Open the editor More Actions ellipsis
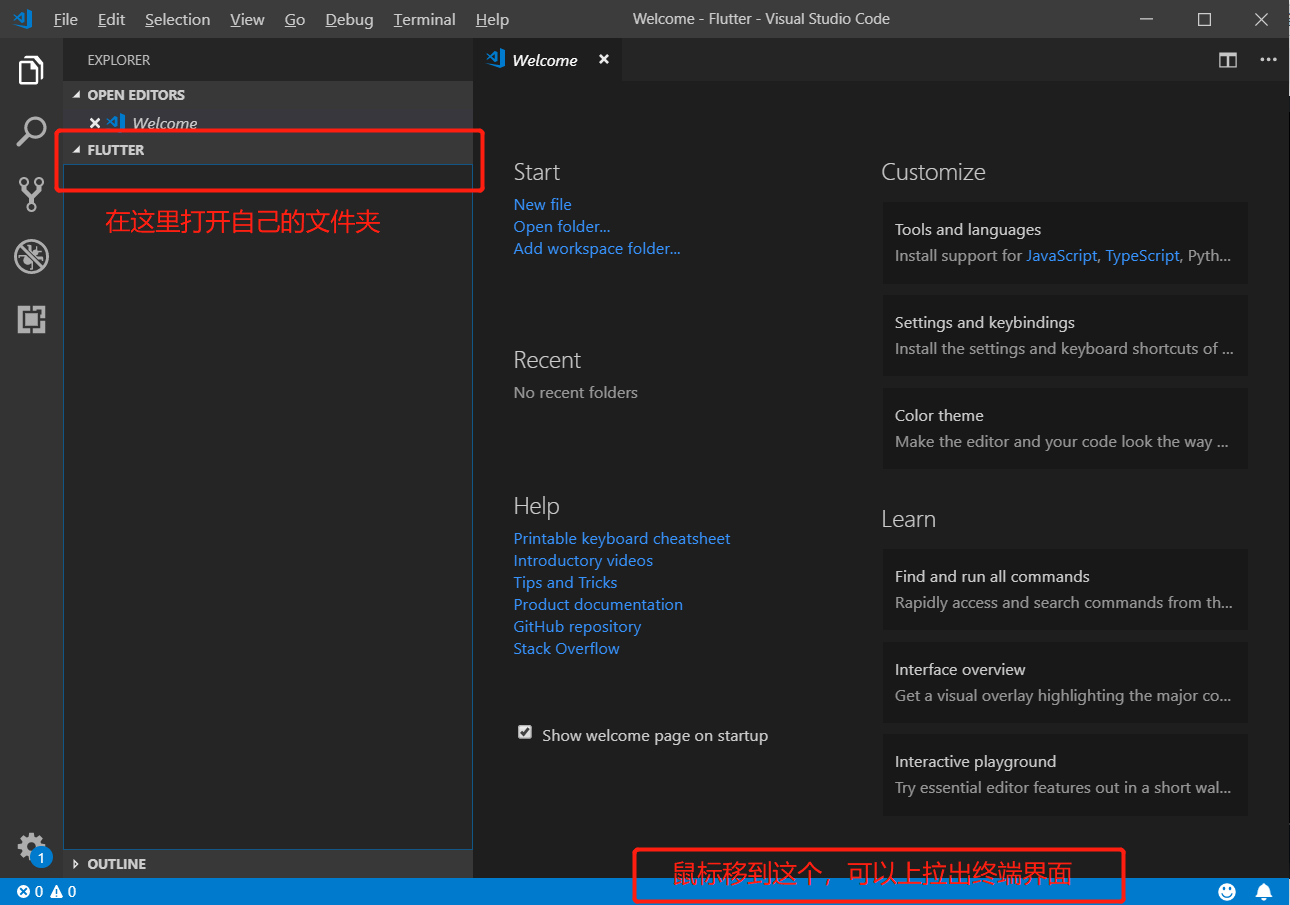 (1268, 60)
